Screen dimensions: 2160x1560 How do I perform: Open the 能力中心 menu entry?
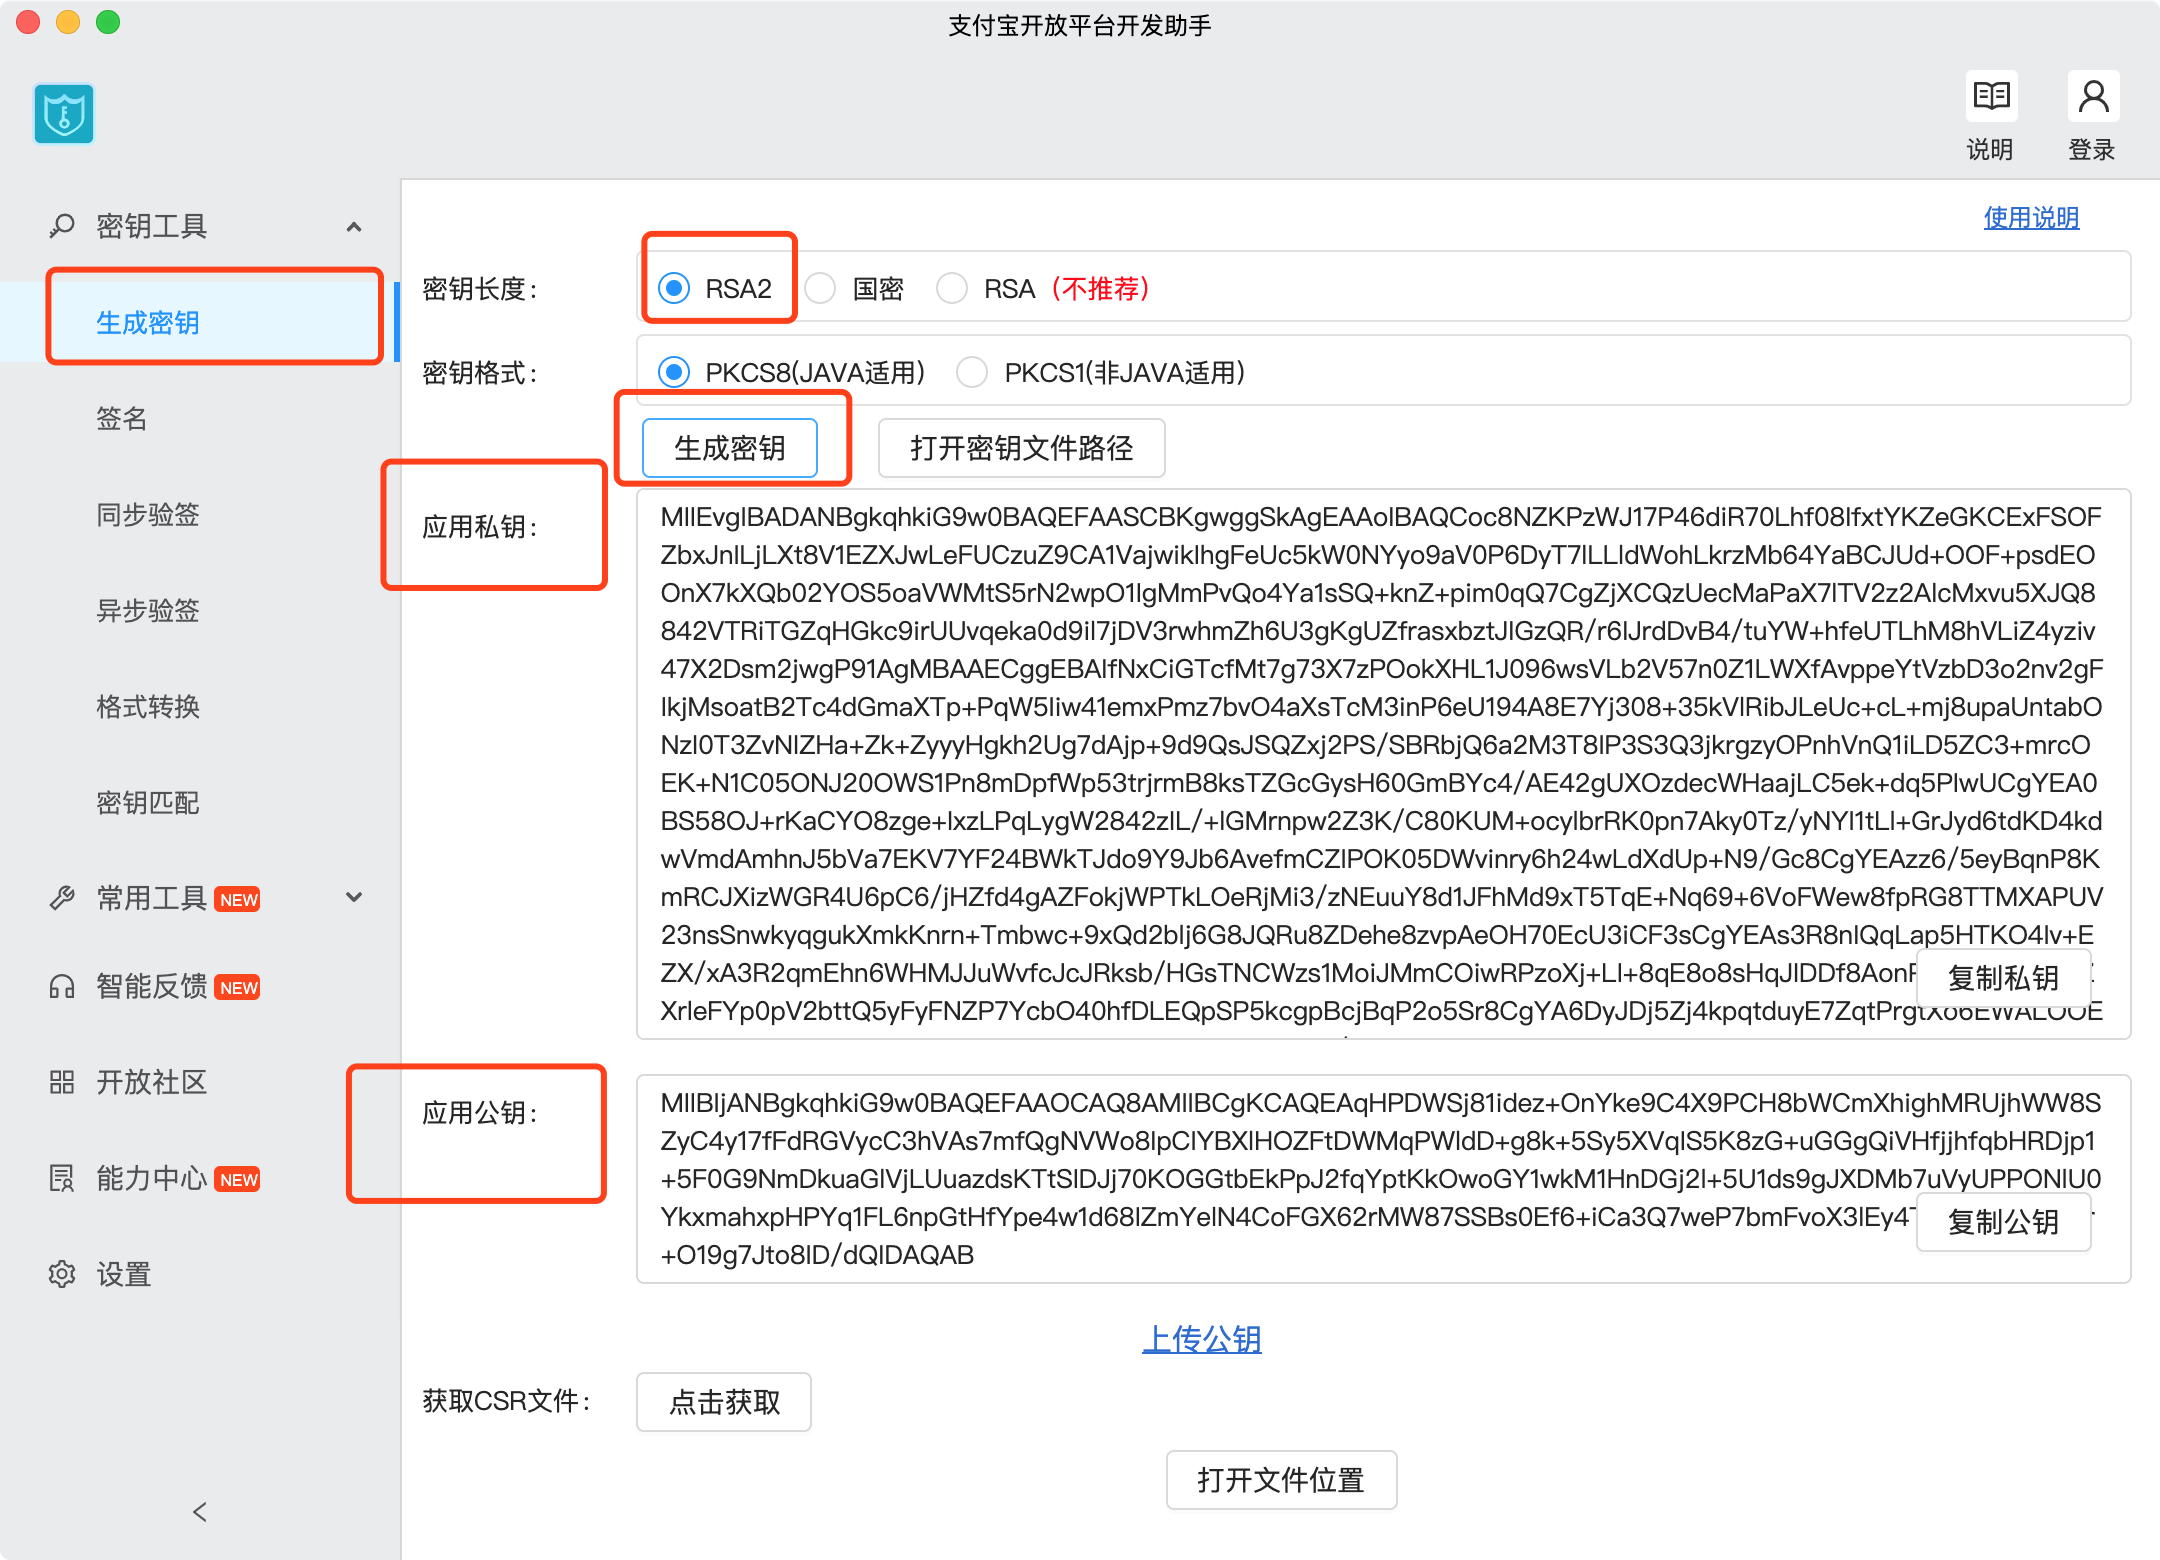[152, 1178]
